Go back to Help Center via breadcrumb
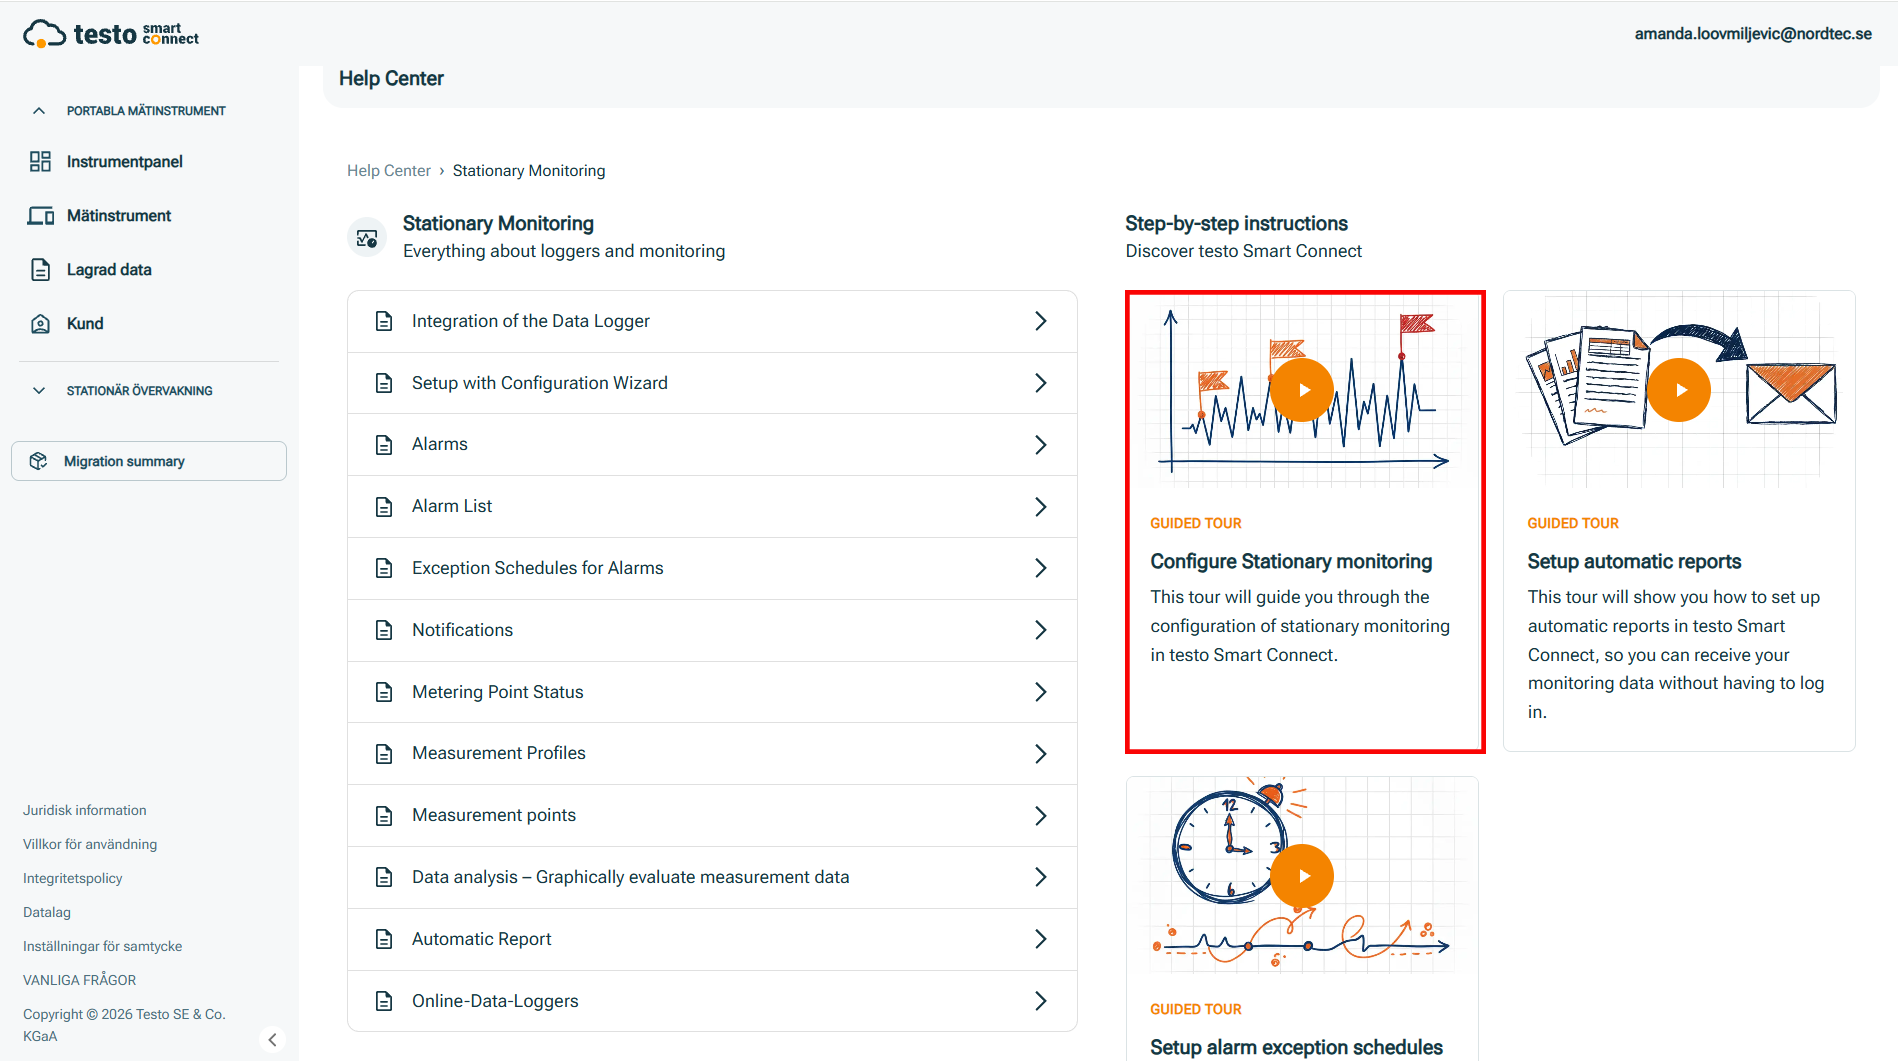This screenshot has height=1061, width=1898. [389, 171]
